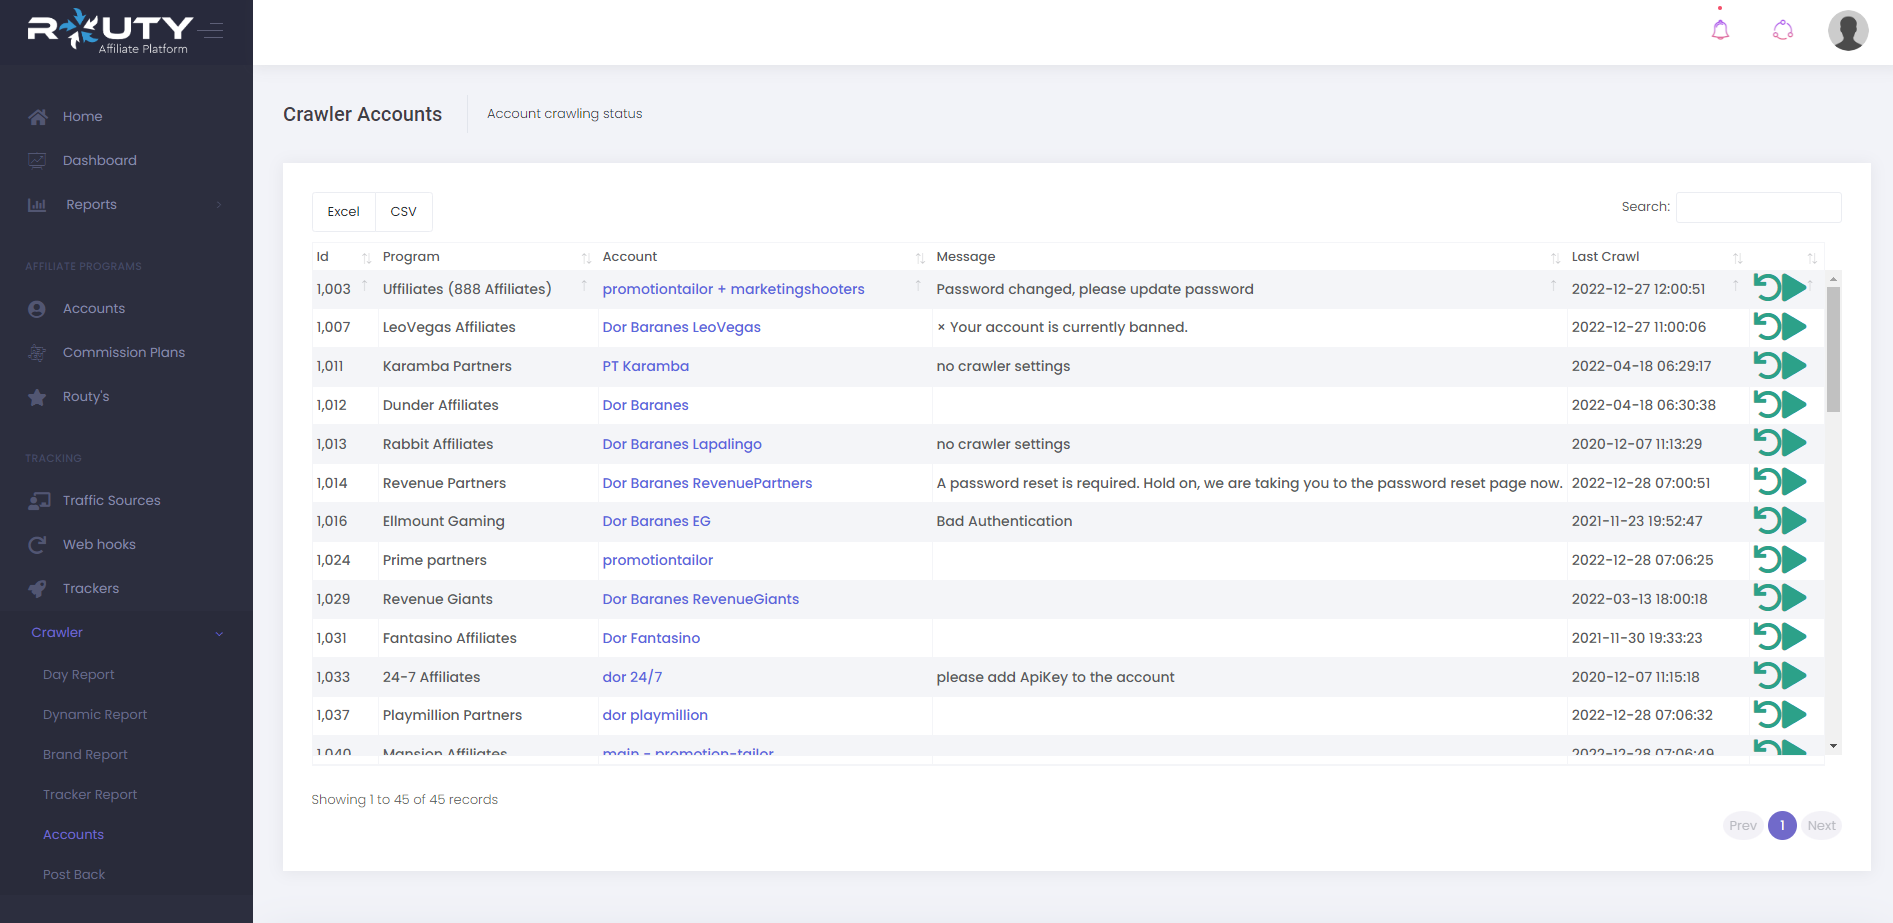Export table with the Excel button
This screenshot has height=923, width=1893.
[x=343, y=212]
